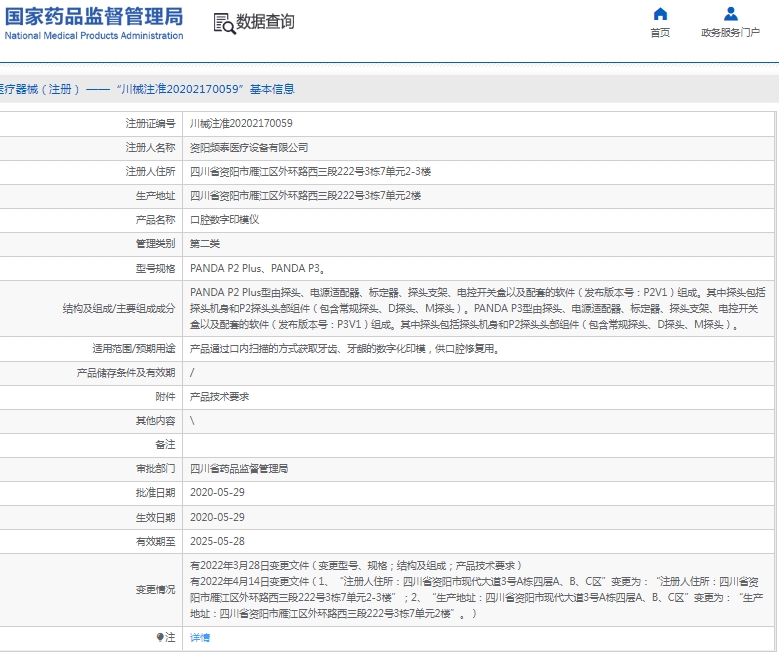Click approving department 四川省药品监督管理局
The width and height of the screenshot is (779, 655).
[238, 469]
